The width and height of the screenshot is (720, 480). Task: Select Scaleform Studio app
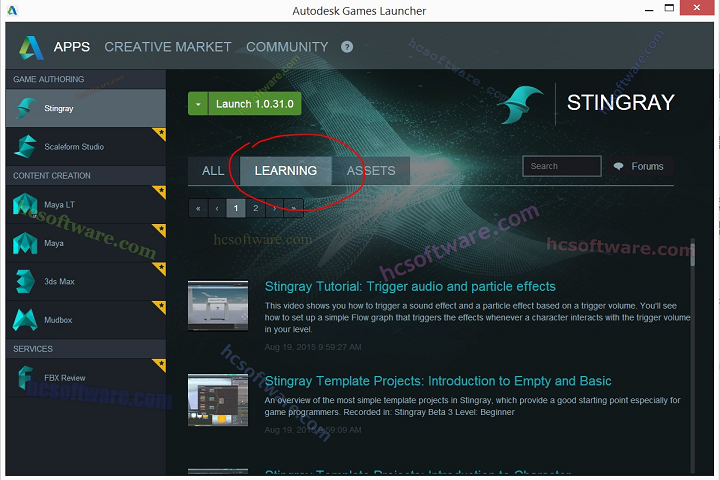[x=86, y=147]
